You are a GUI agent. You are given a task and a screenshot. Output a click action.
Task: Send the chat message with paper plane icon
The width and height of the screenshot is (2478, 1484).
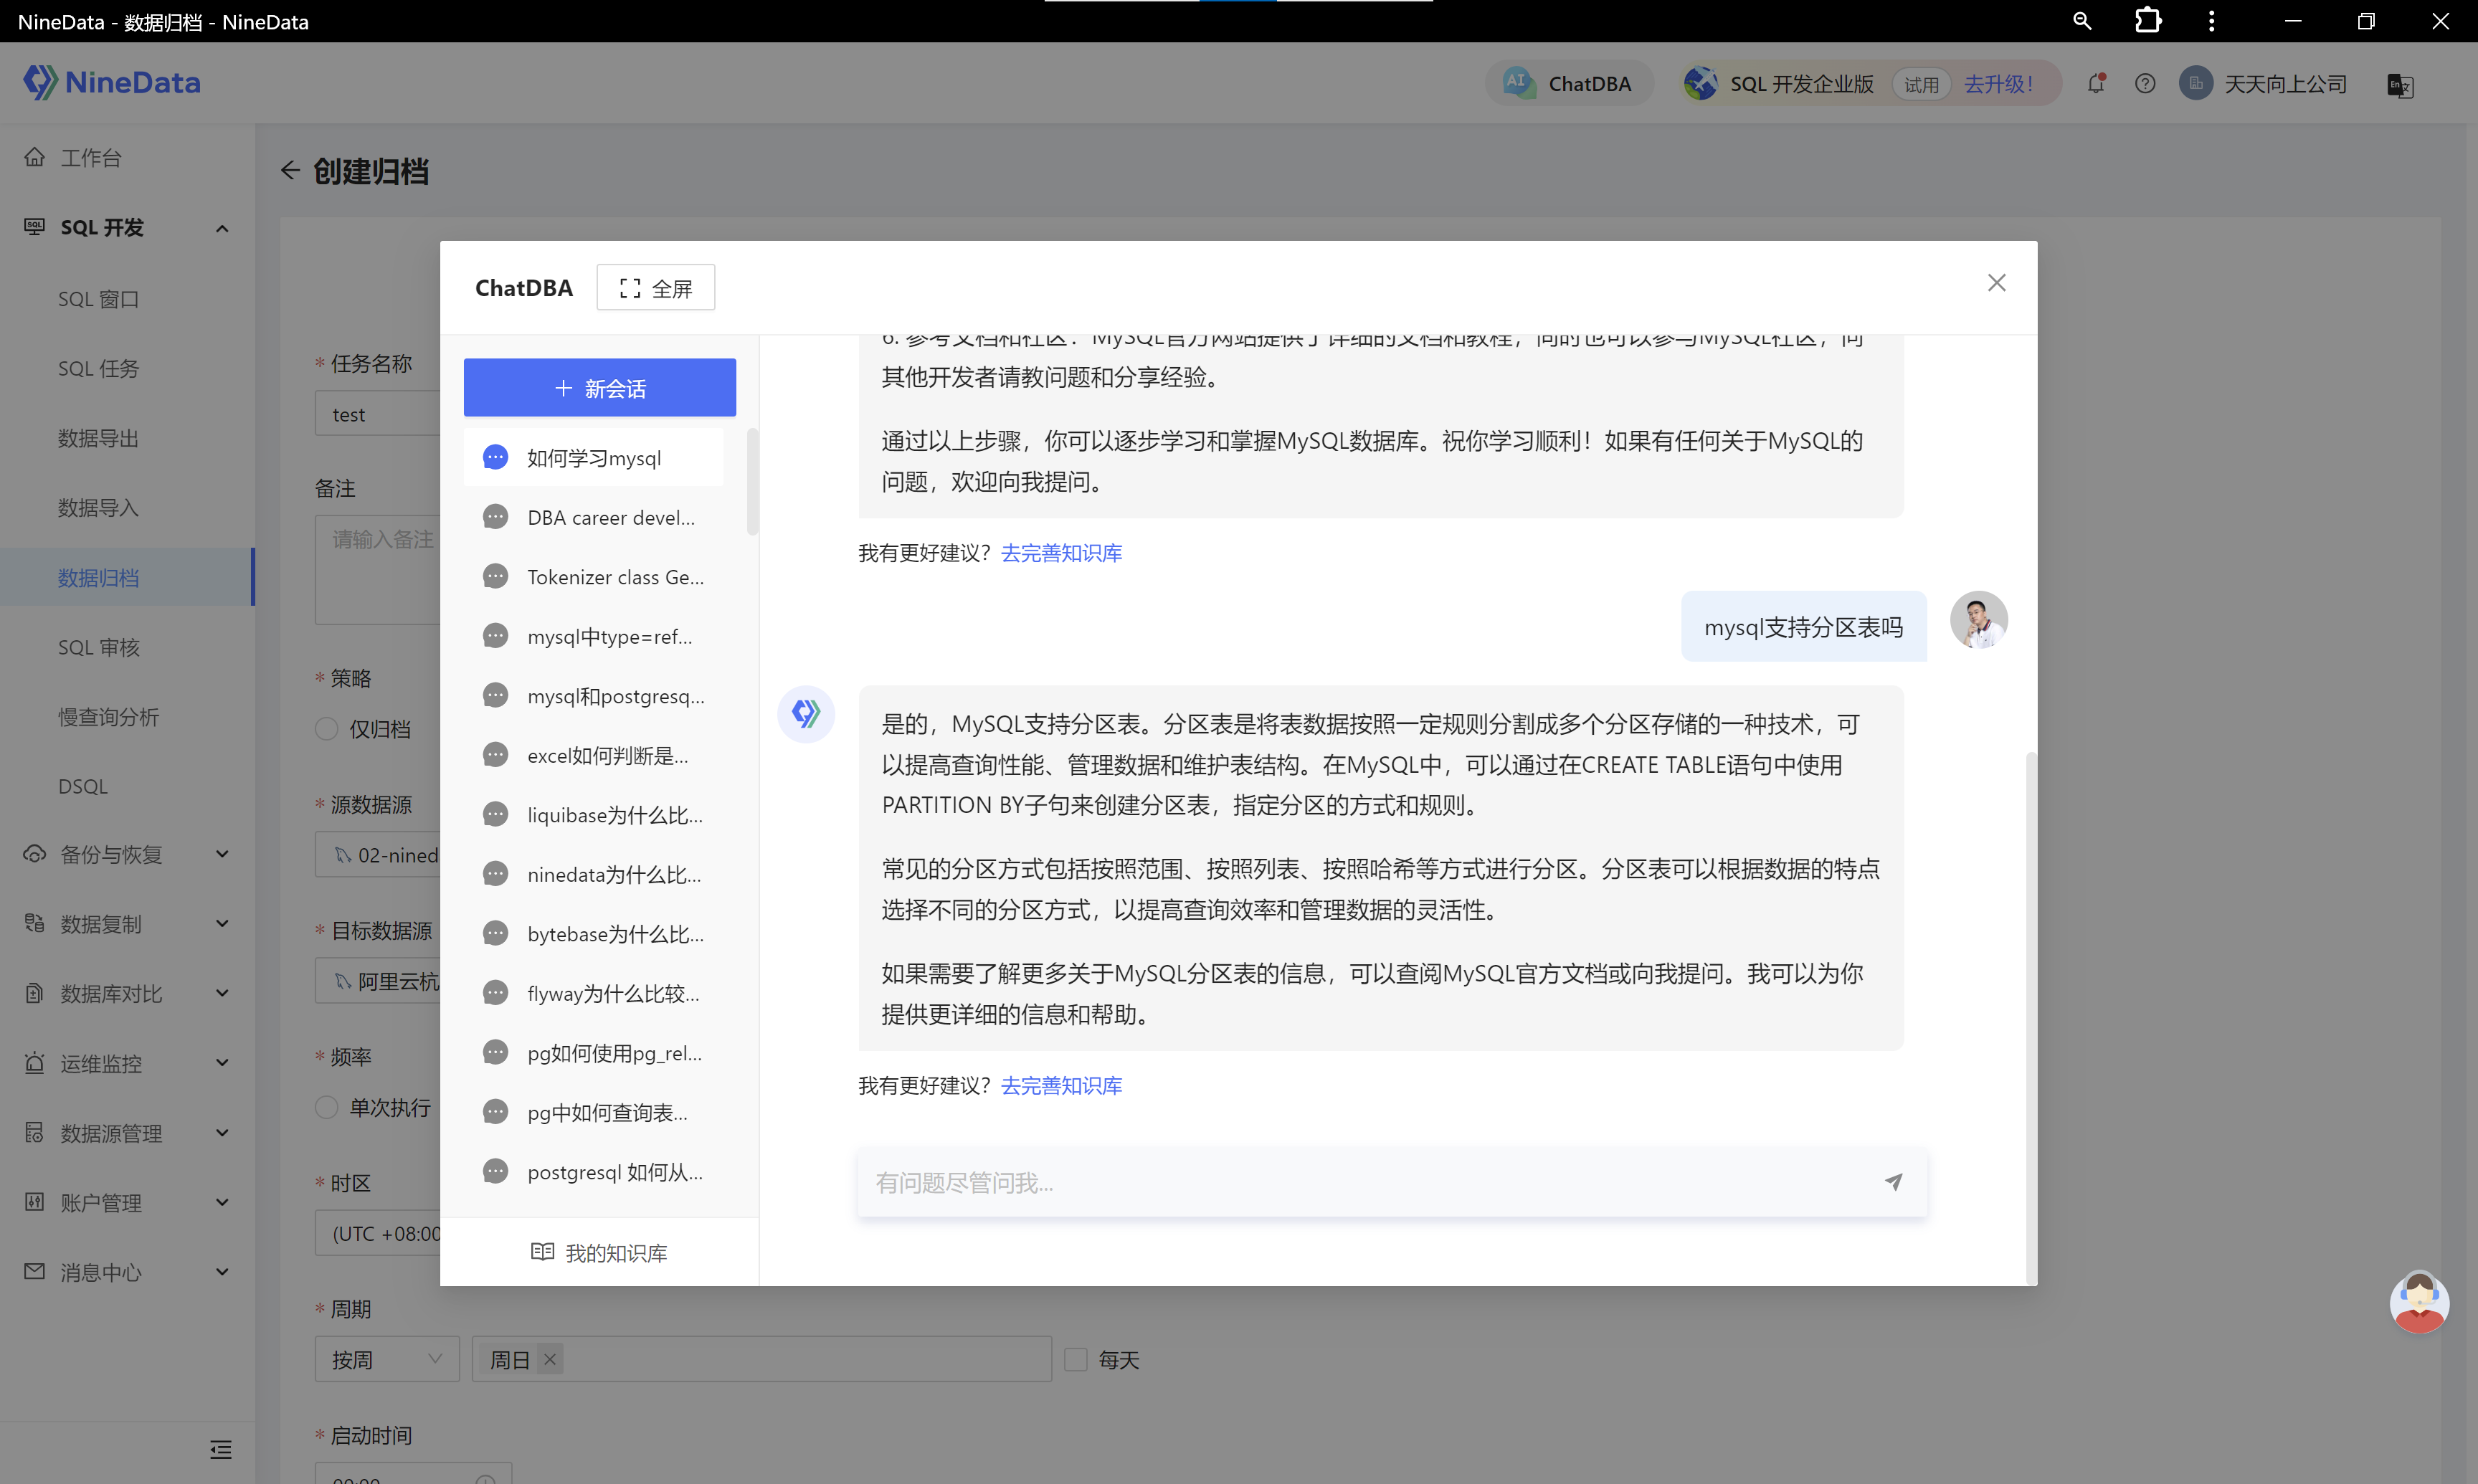pyautogui.click(x=1893, y=1182)
